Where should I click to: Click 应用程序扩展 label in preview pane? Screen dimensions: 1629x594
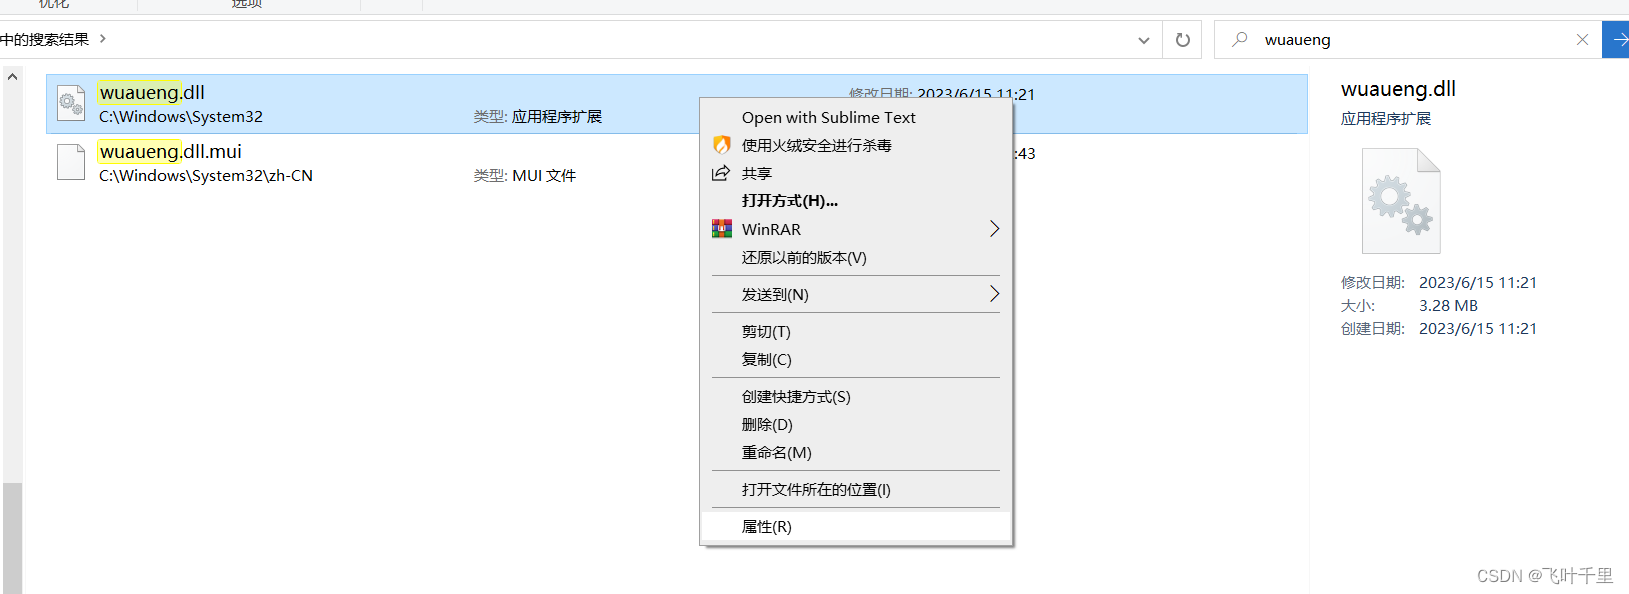point(1386,118)
